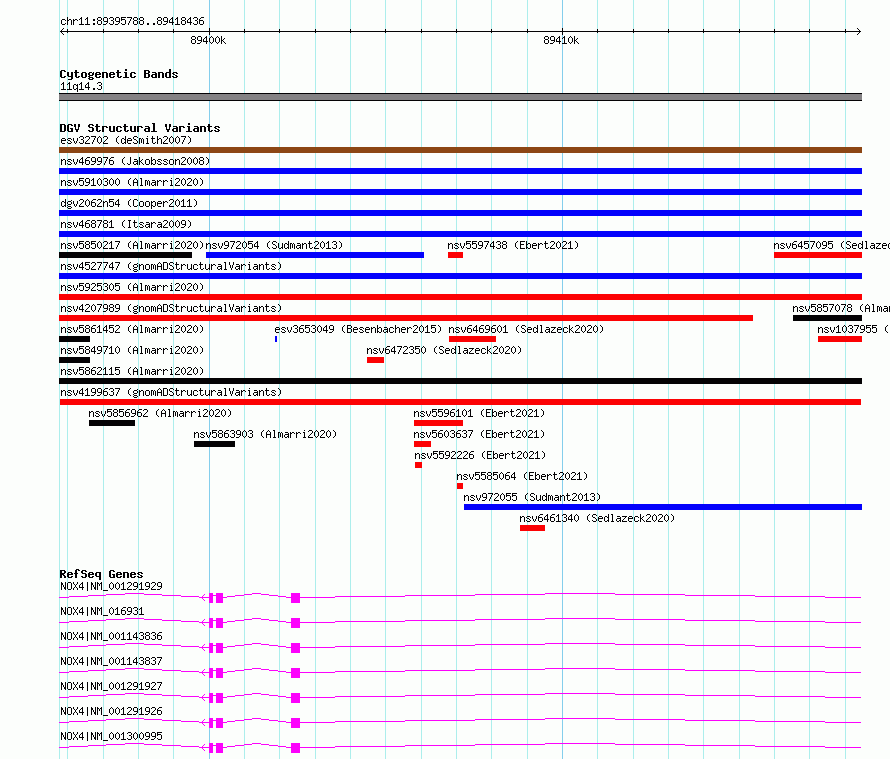Image resolution: width=890 pixels, height=759 pixels.
Task: Open nsv5862115 (Almarri2020) label
Action: tap(132, 371)
